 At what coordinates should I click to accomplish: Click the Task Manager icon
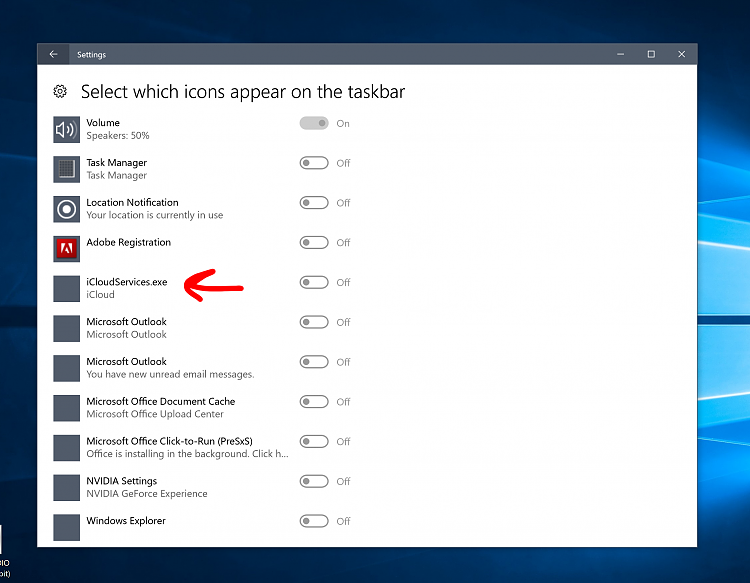click(x=66, y=169)
